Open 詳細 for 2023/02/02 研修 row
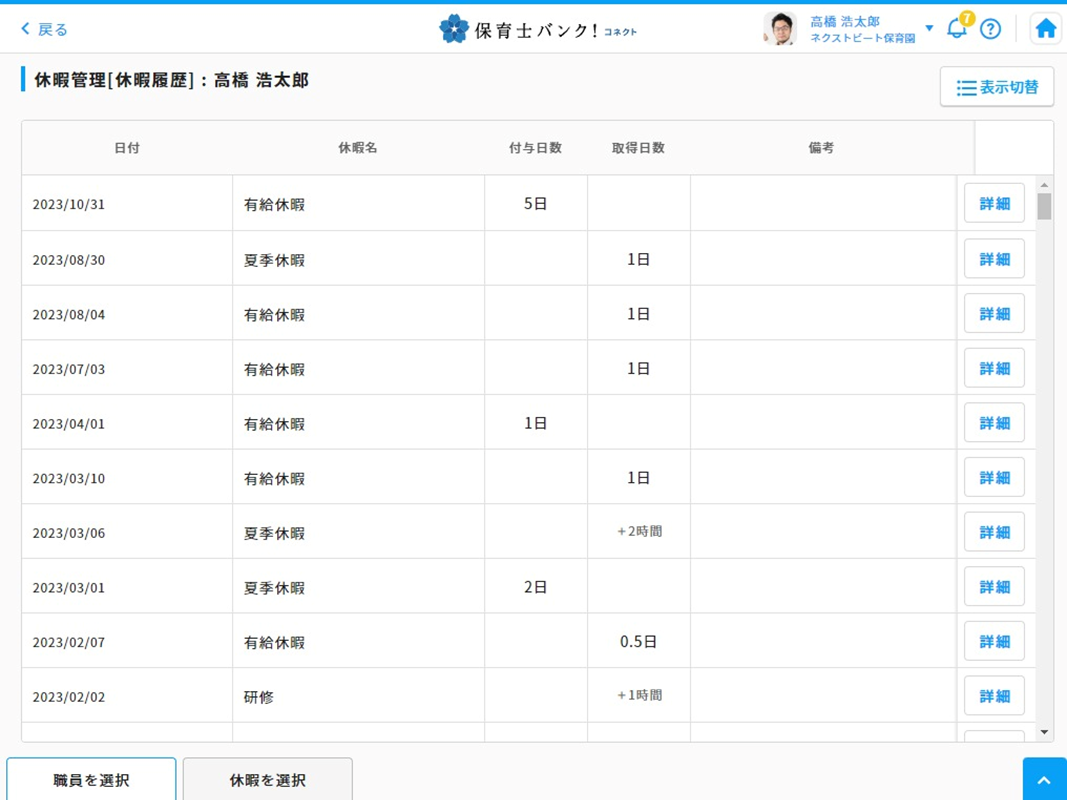Viewport: 1067px width, 800px height. pos(994,696)
